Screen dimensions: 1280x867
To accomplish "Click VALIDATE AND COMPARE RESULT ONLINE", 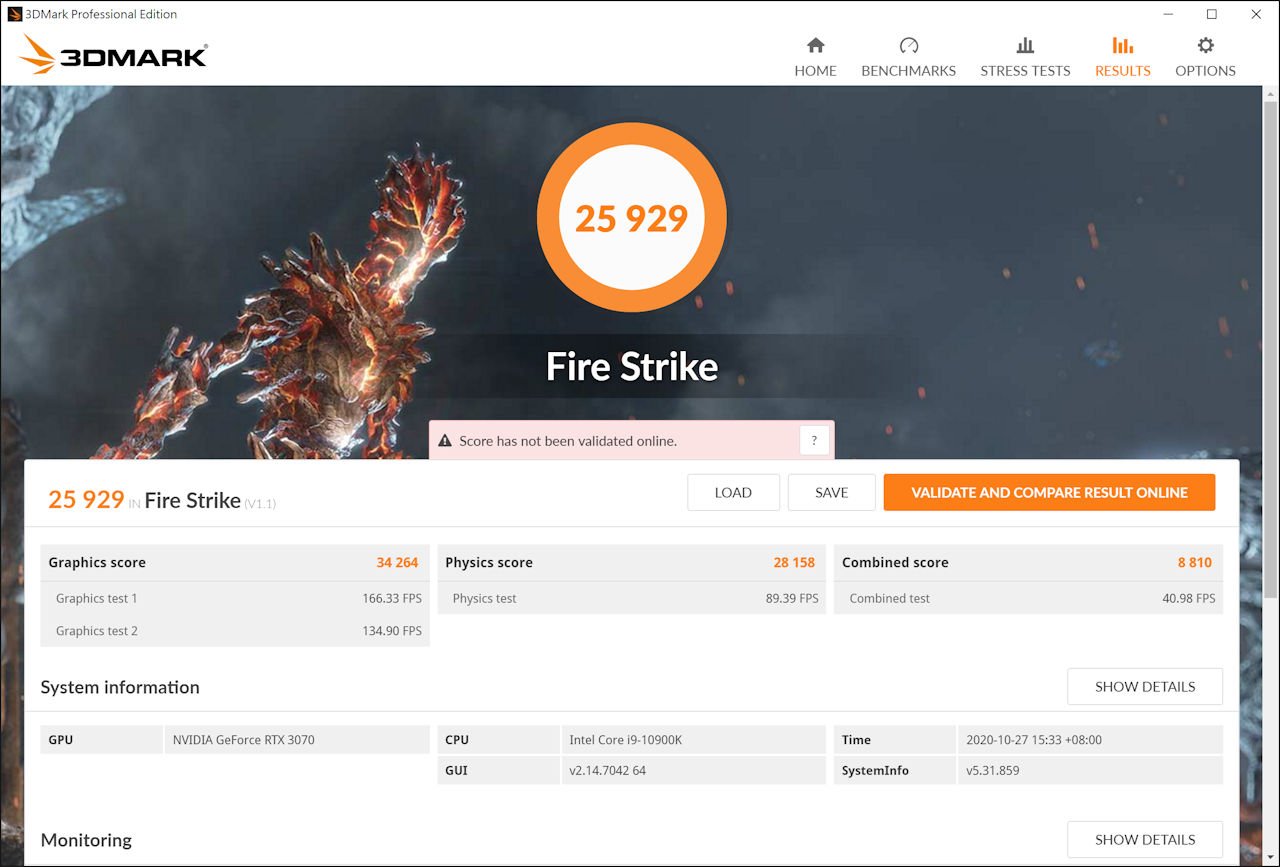I will pyautogui.click(x=1049, y=492).
